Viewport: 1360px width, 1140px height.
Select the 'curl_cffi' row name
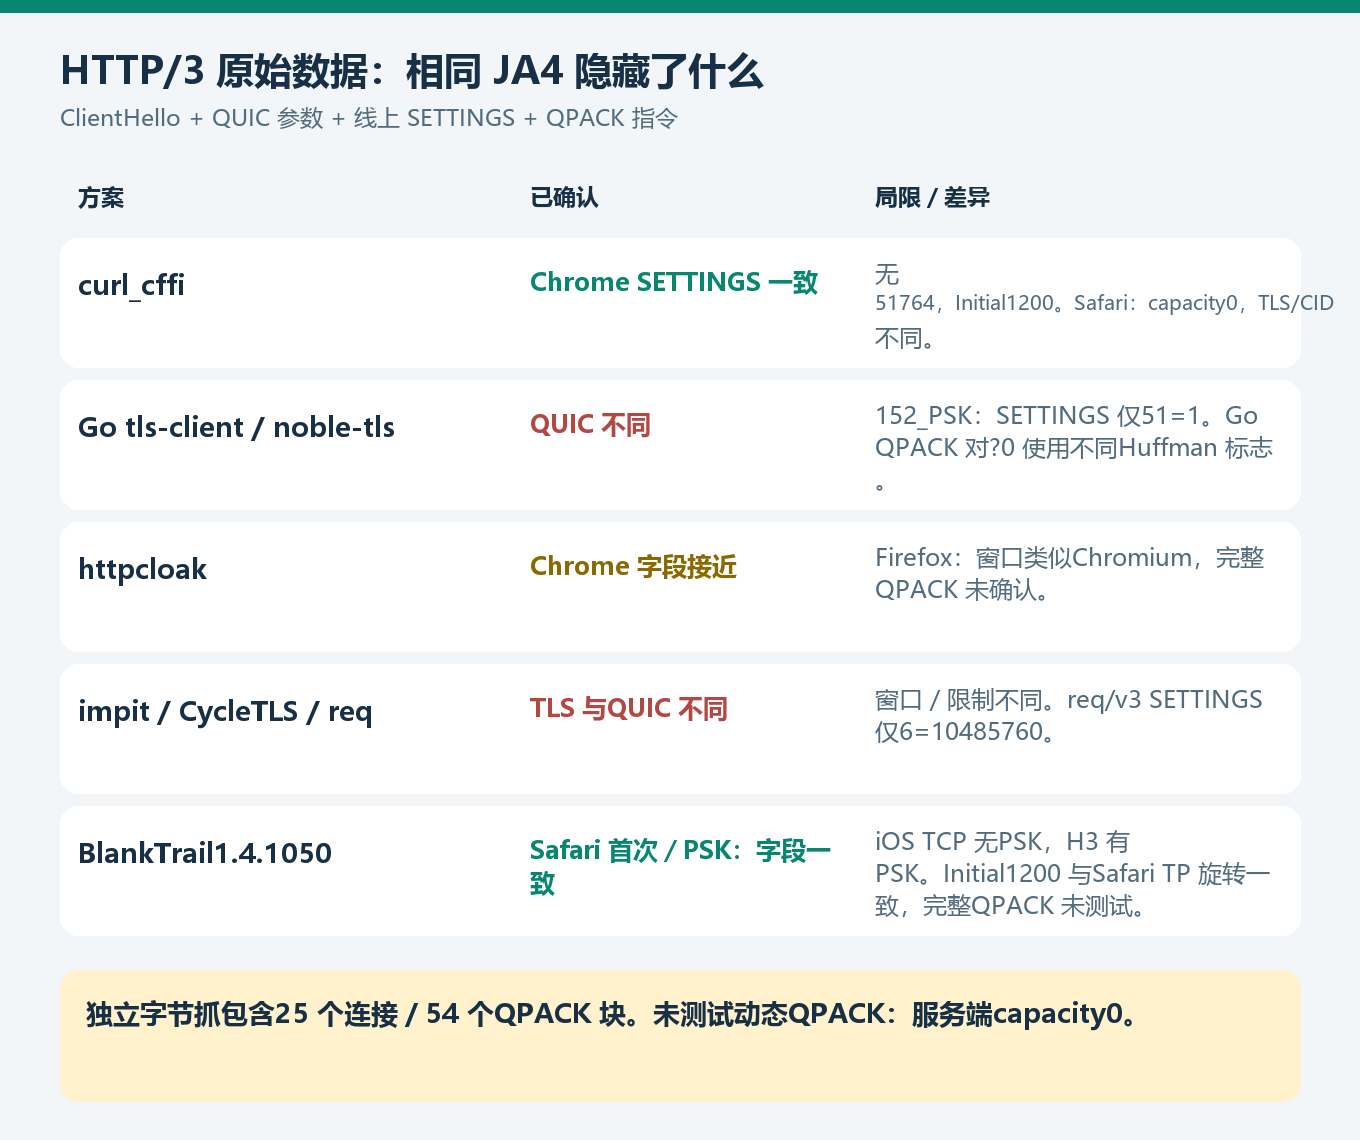coord(131,285)
